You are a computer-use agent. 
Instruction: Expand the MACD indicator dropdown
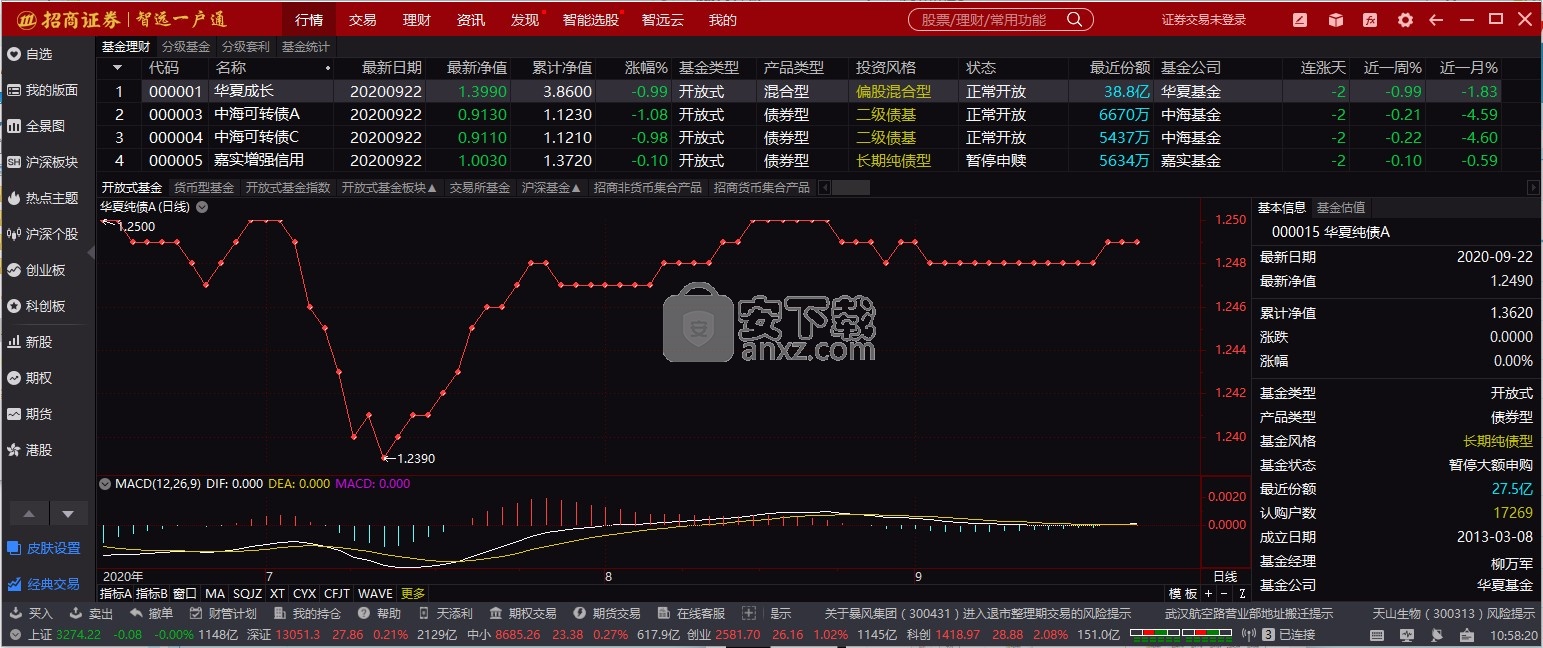105,483
